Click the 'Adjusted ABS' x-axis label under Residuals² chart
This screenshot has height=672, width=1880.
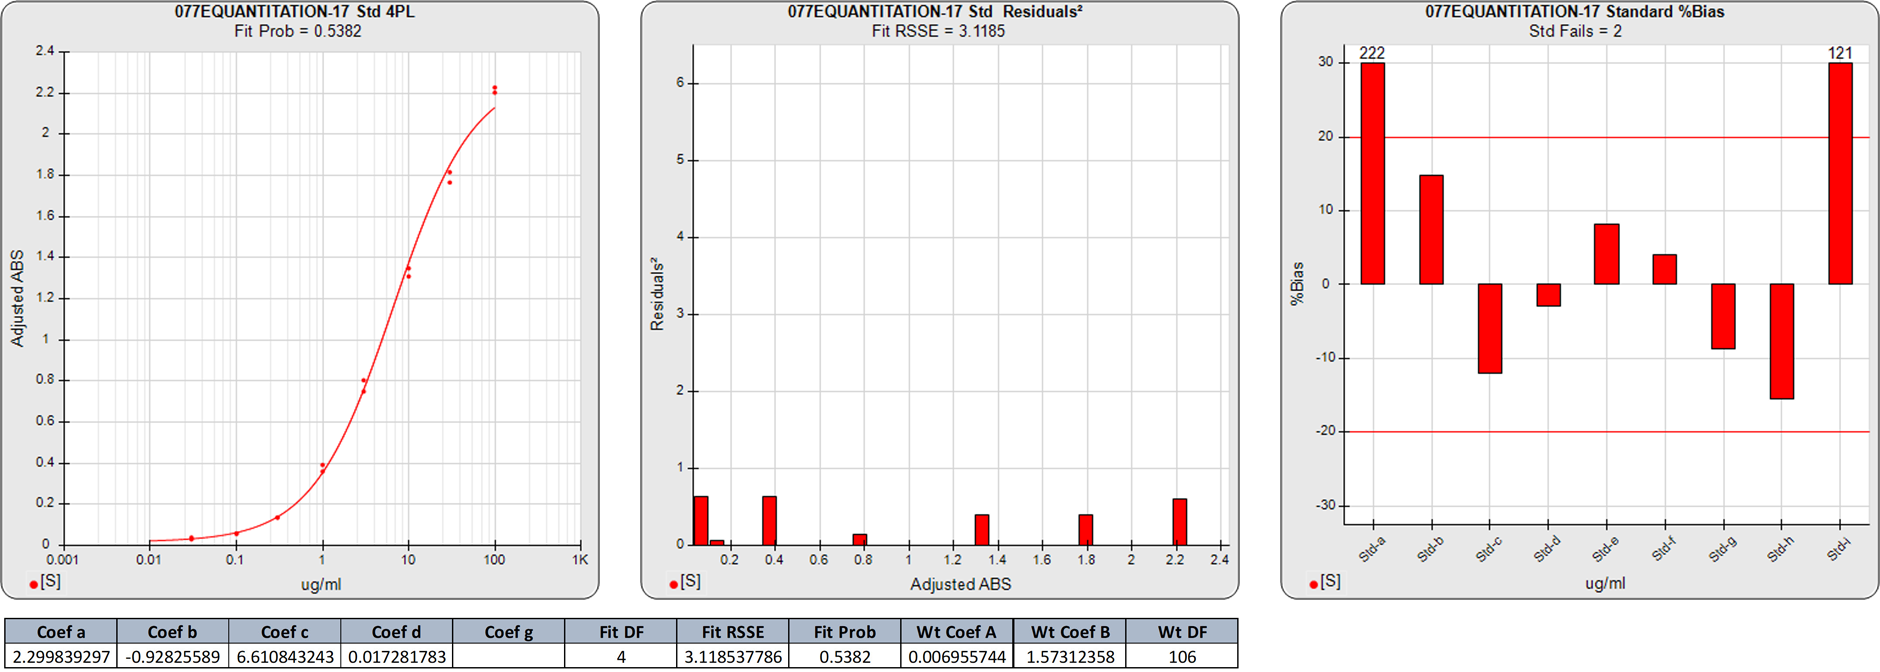pyautogui.click(x=961, y=584)
